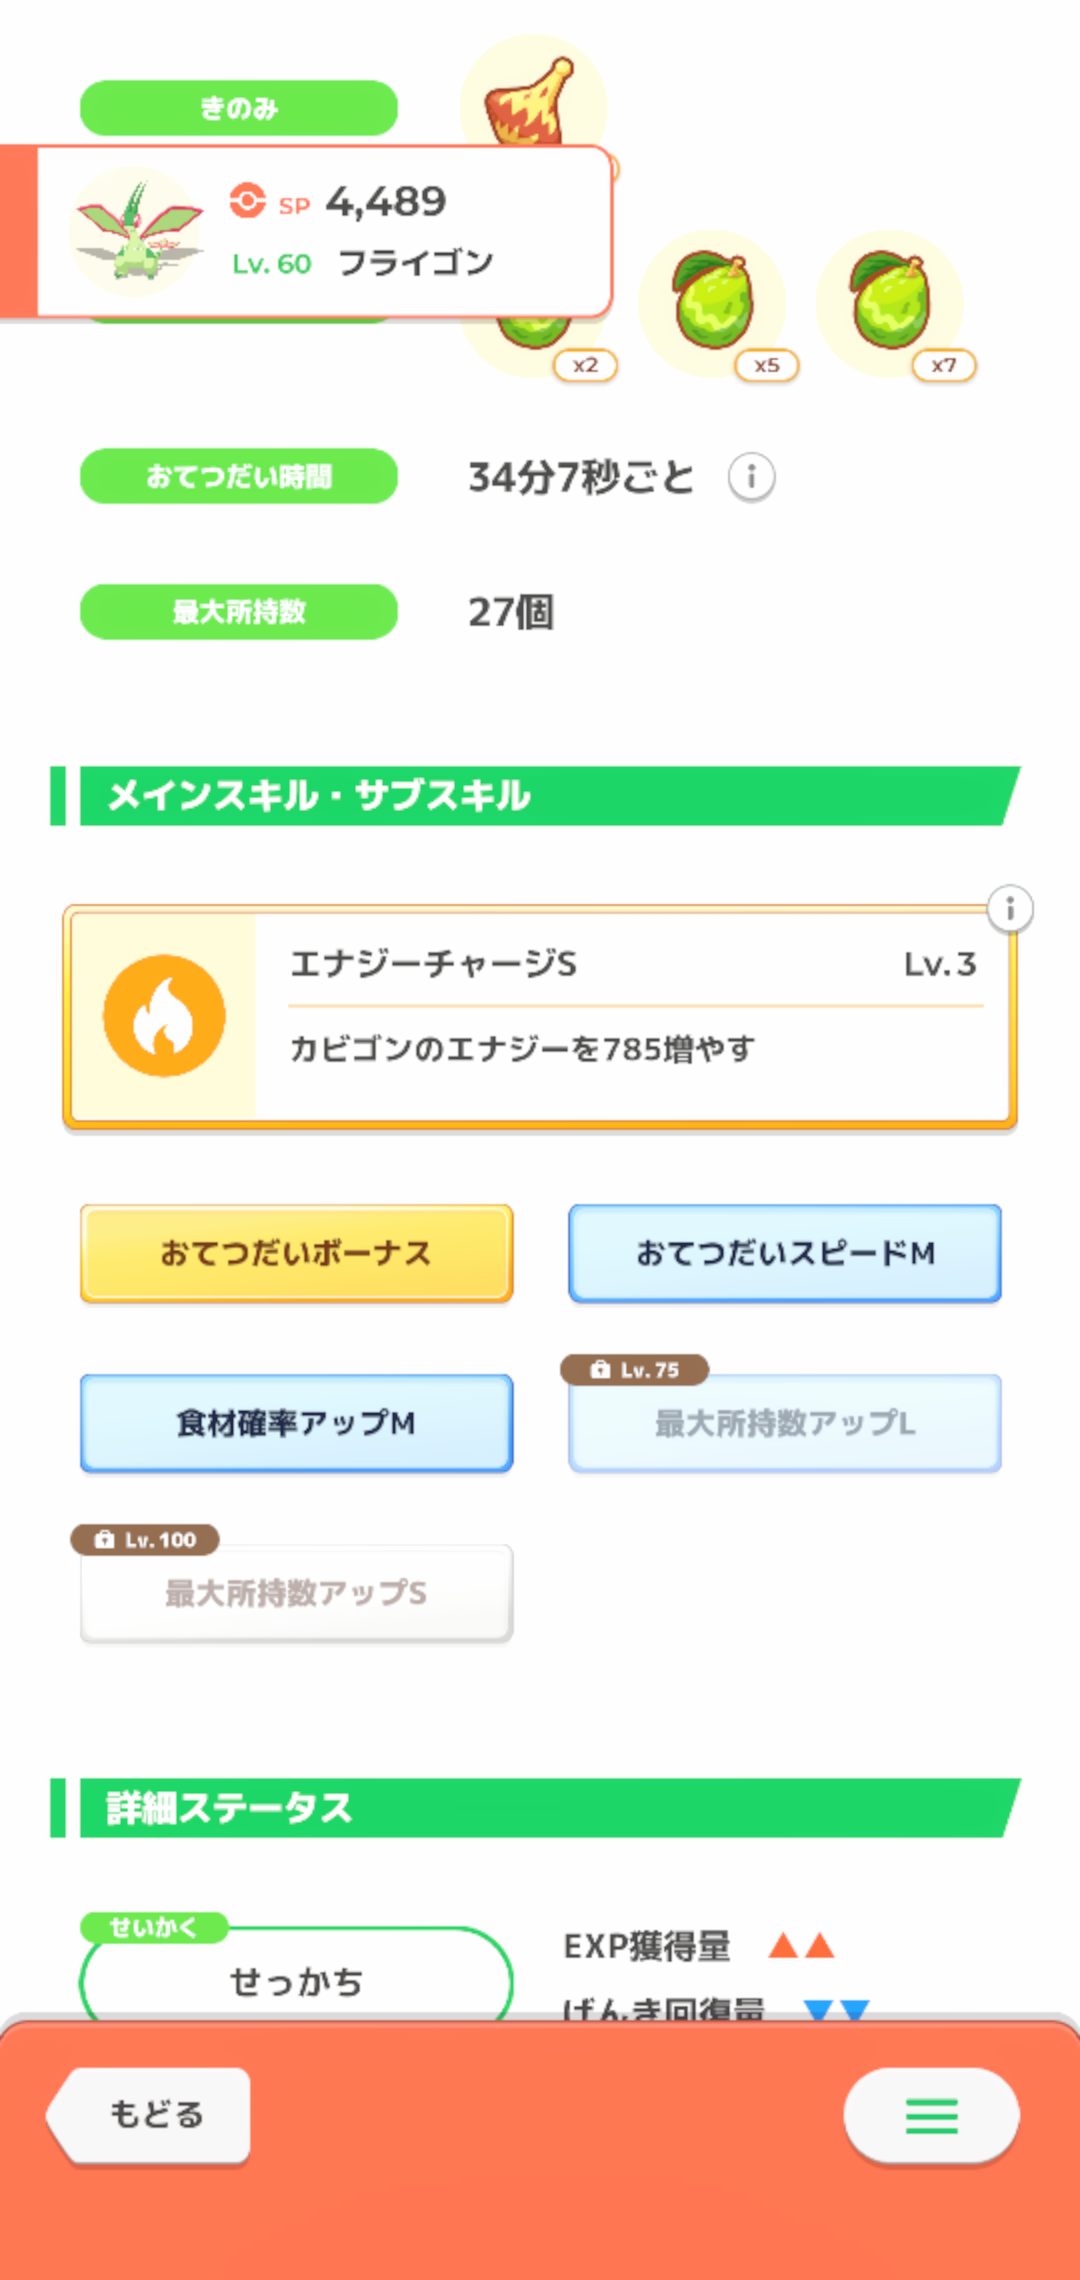
Task: Tap the Flygon portrait thumbnail
Action: pos(137,232)
